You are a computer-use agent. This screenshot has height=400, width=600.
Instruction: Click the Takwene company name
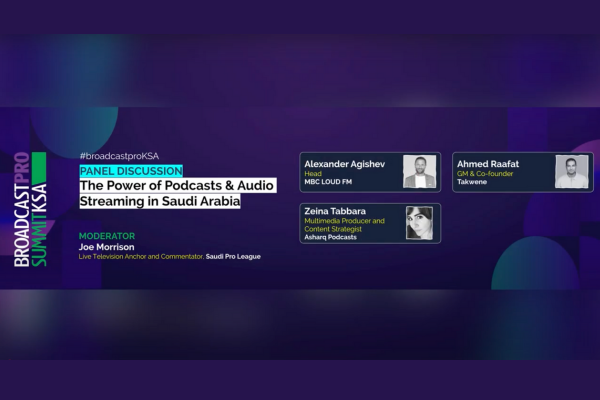pyautogui.click(x=472, y=182)
